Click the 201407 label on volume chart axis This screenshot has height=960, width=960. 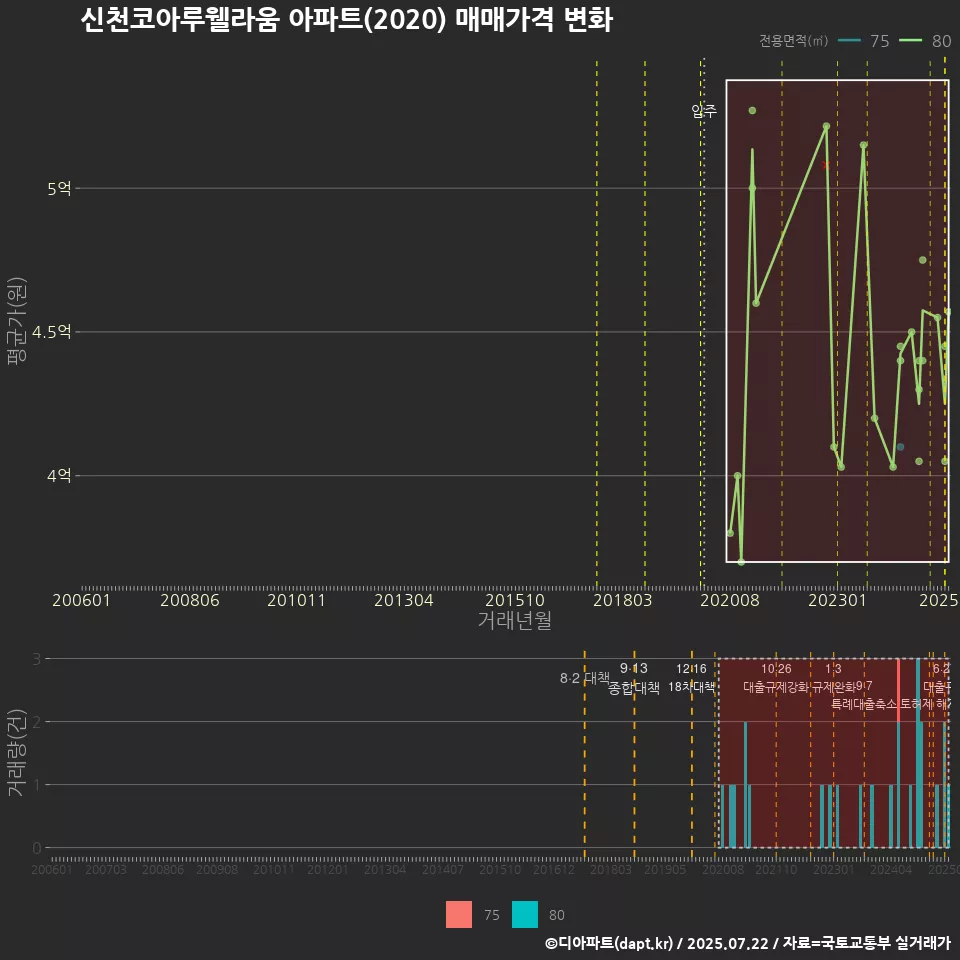pos(443,869)
